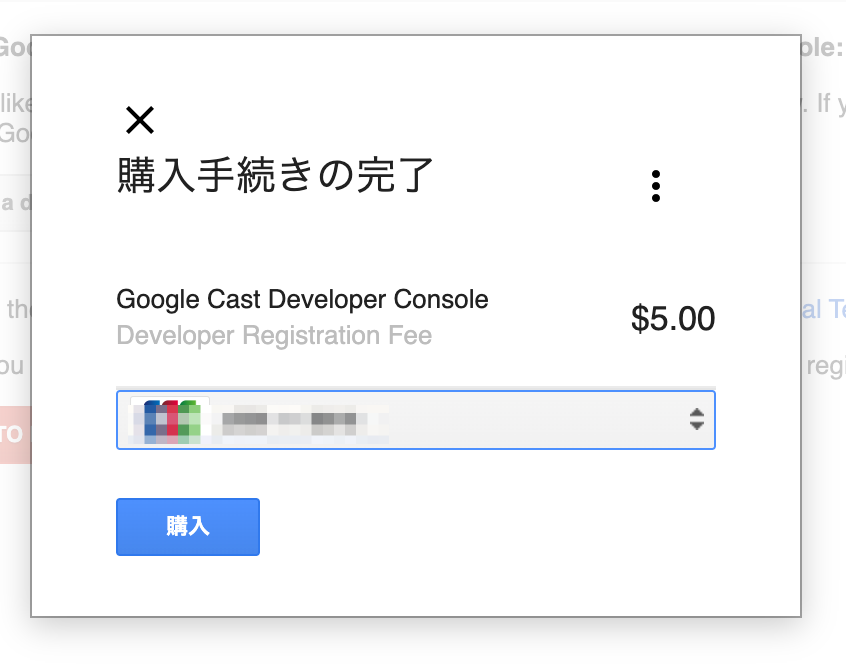
Task: Click the $5.00 price amount
Action: point(673,318)
